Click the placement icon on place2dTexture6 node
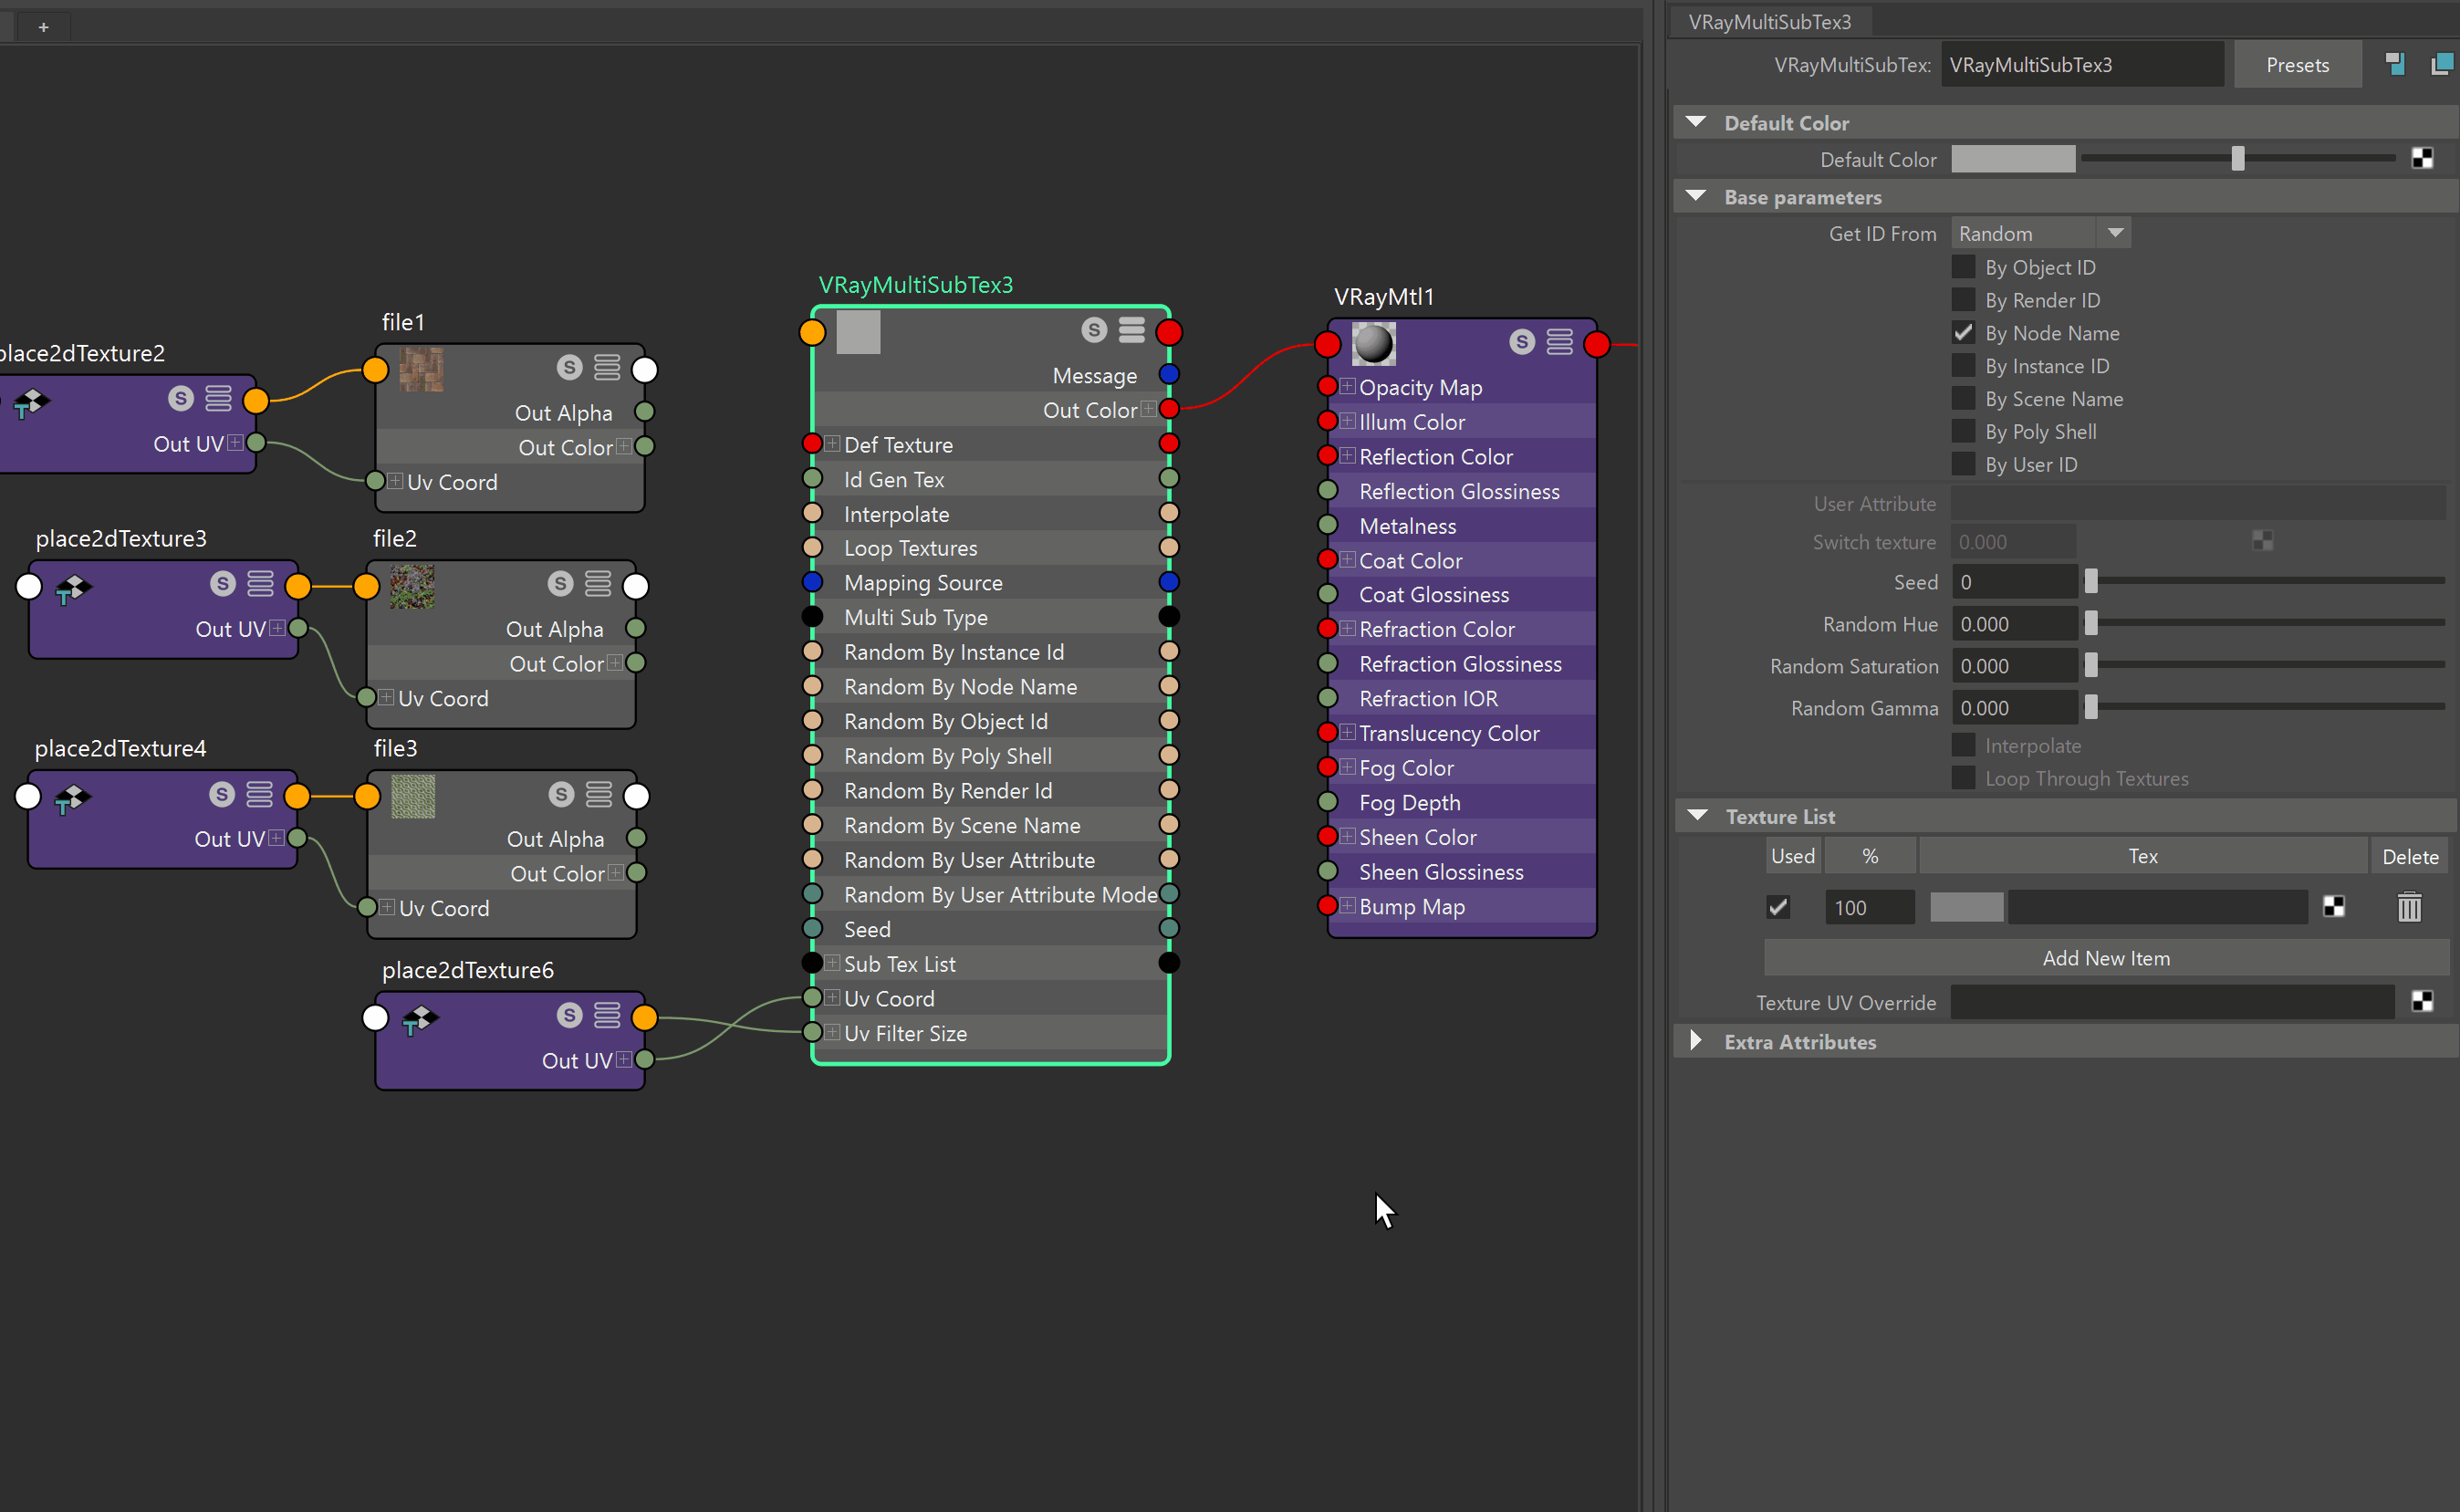Image resolution: width=2460 pixels, height=1512 pixels. (x=420, y=1020)
